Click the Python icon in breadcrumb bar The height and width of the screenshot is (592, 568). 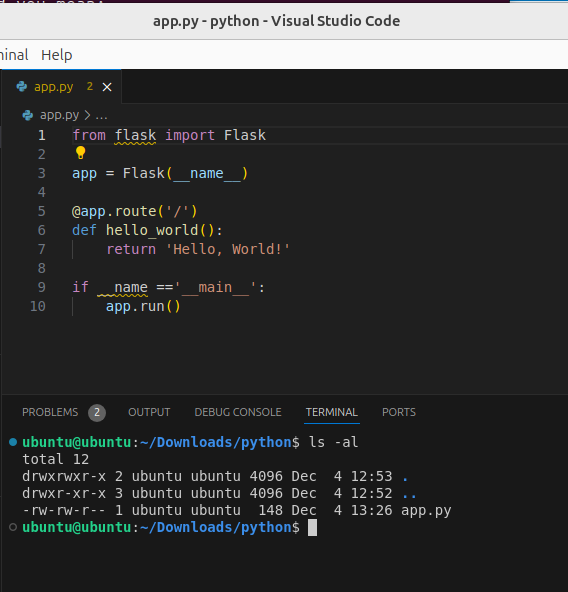click(x=28, y=115)
